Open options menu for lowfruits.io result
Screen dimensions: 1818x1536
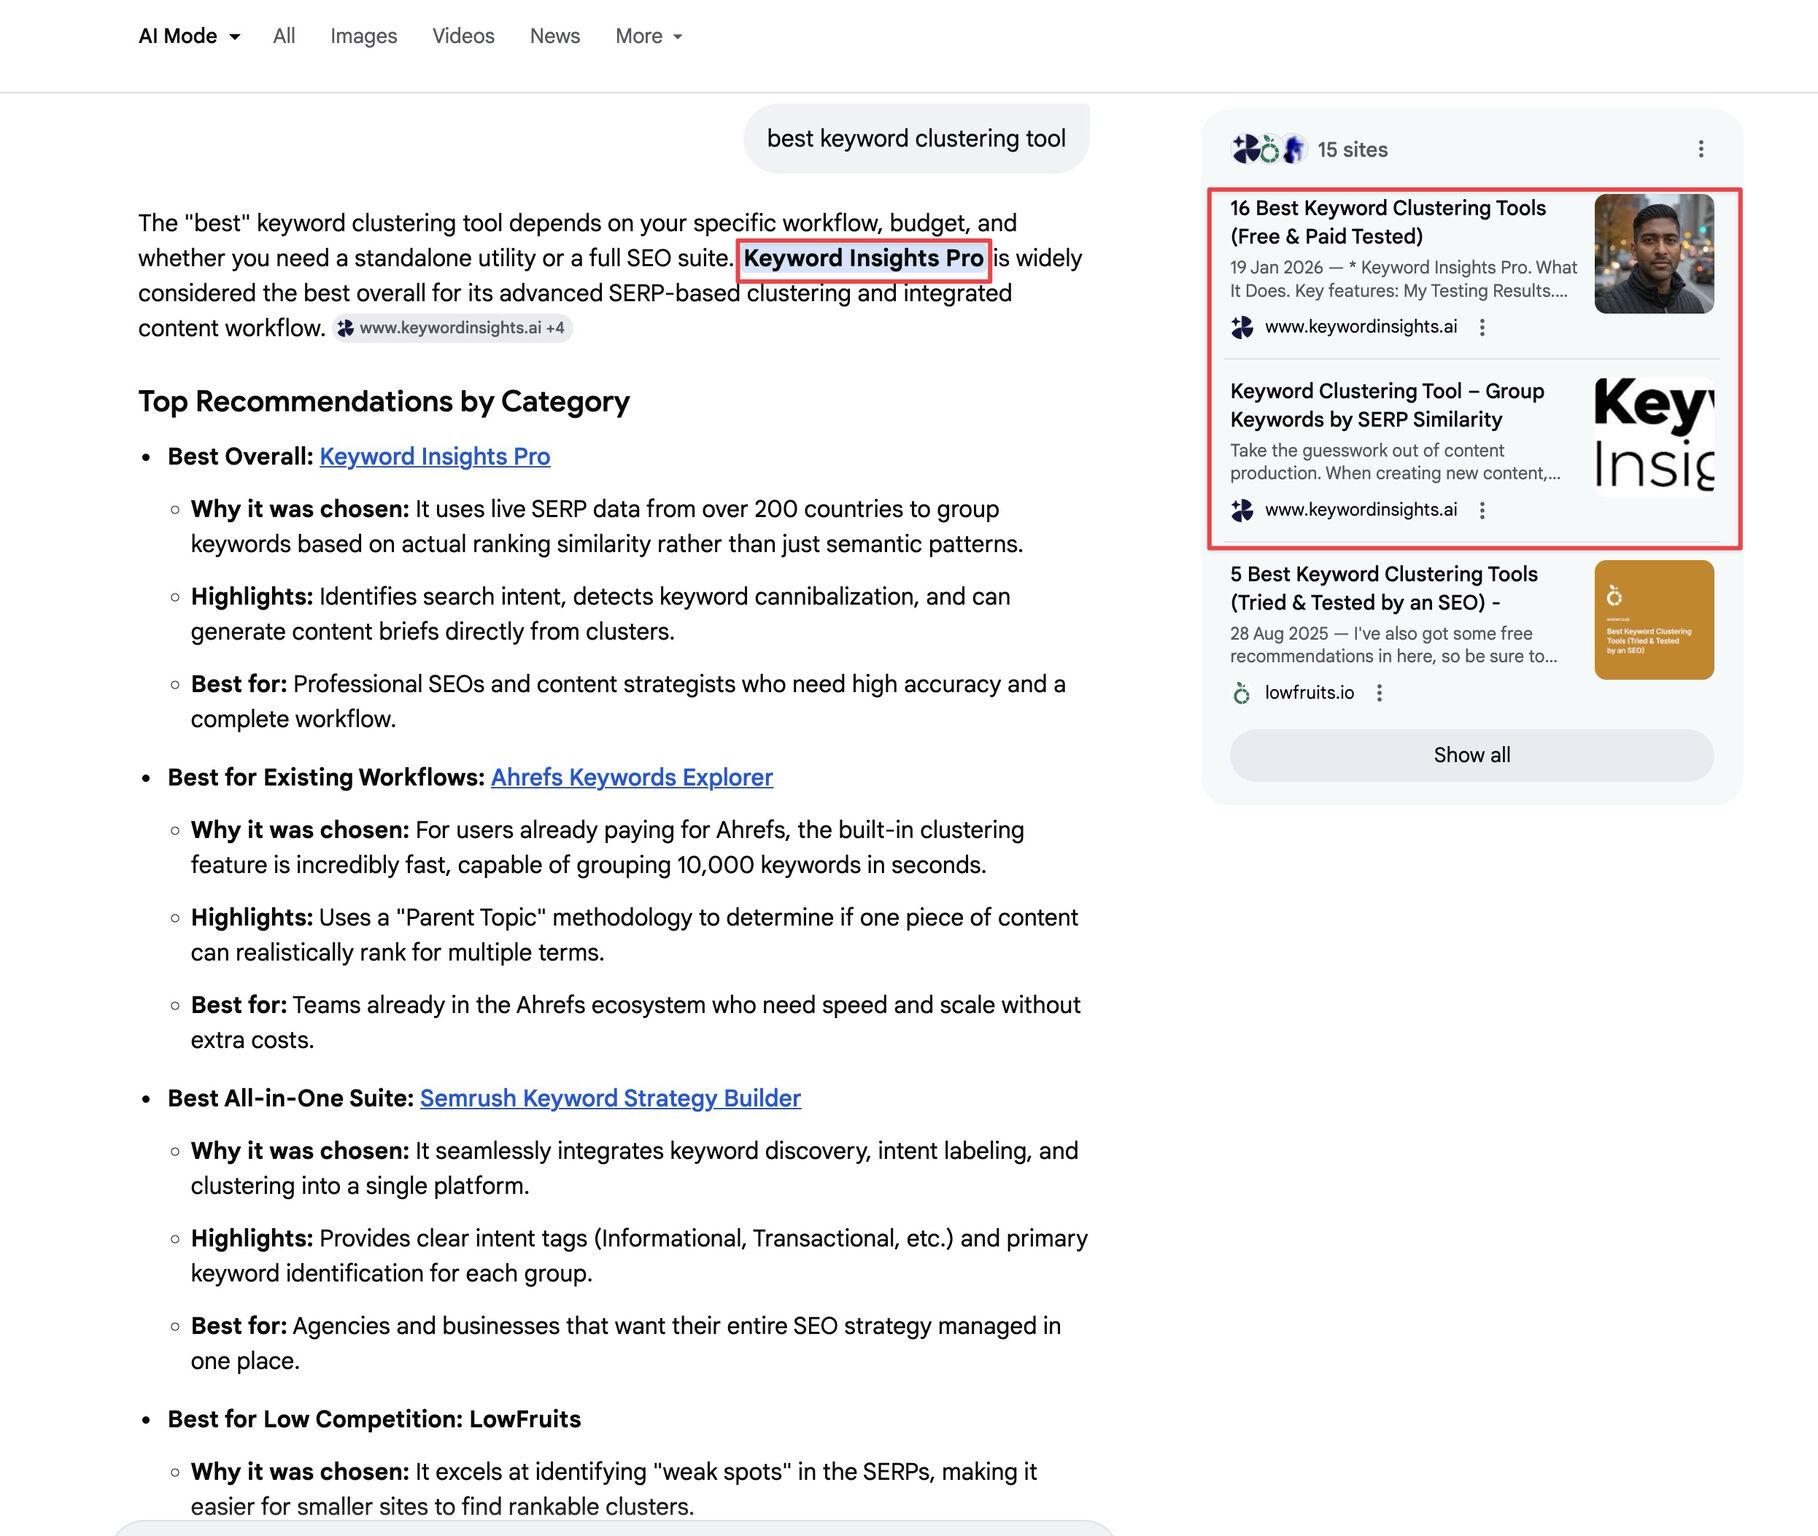click(x=1379, y=693)
